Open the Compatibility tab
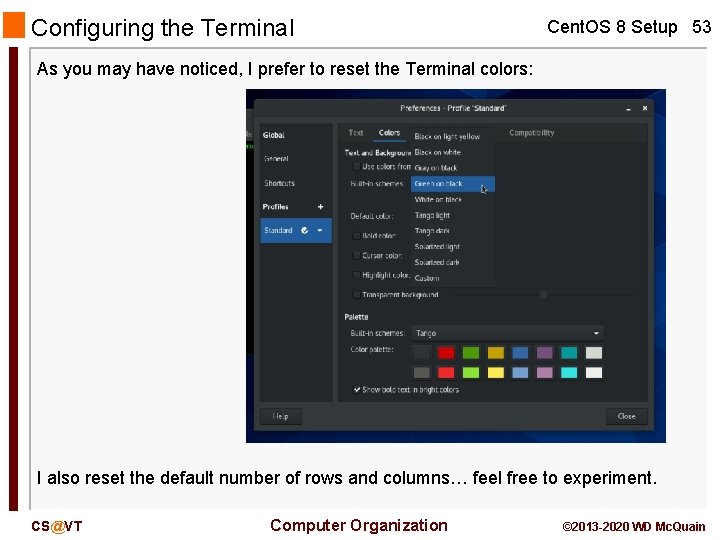The height and width of the screenshot is (540, 720). (x=531, y=133)
